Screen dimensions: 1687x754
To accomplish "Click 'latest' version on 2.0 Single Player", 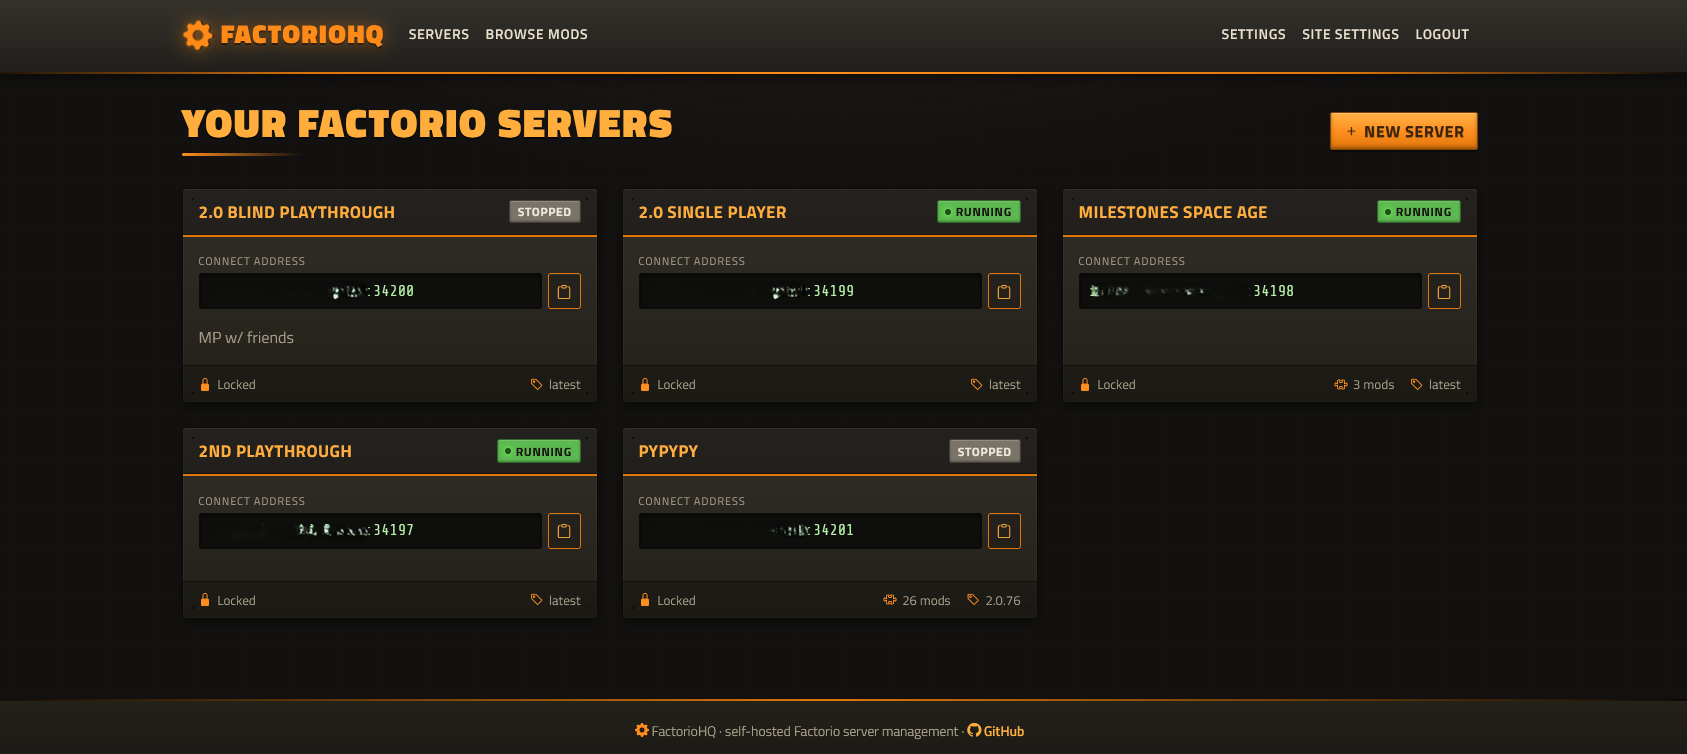I will click(x=1005, y=384).
